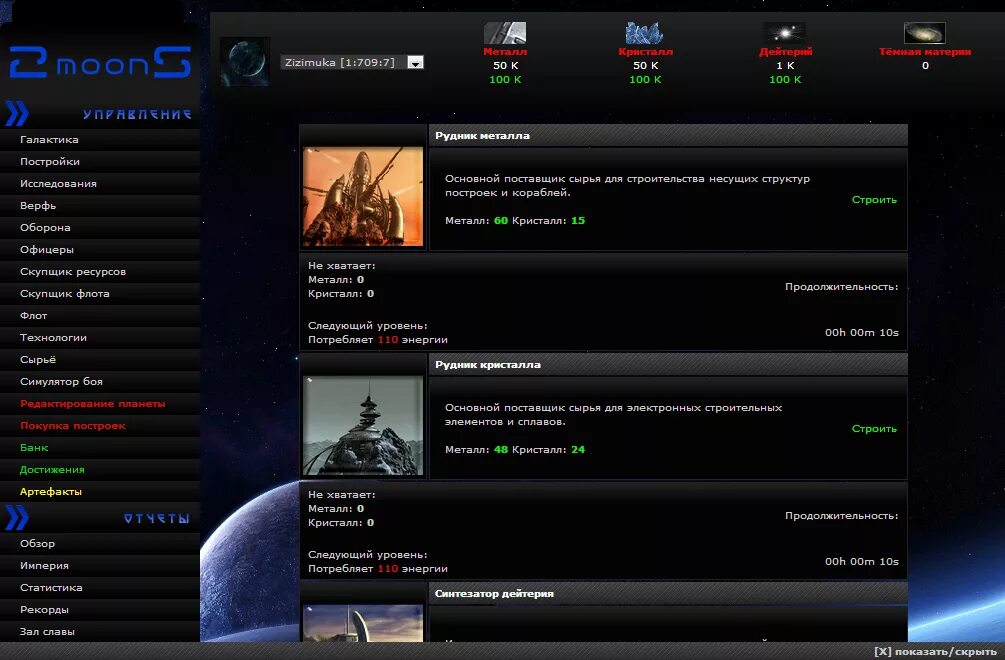Click the Рудник кристалла title

point(488,365)
